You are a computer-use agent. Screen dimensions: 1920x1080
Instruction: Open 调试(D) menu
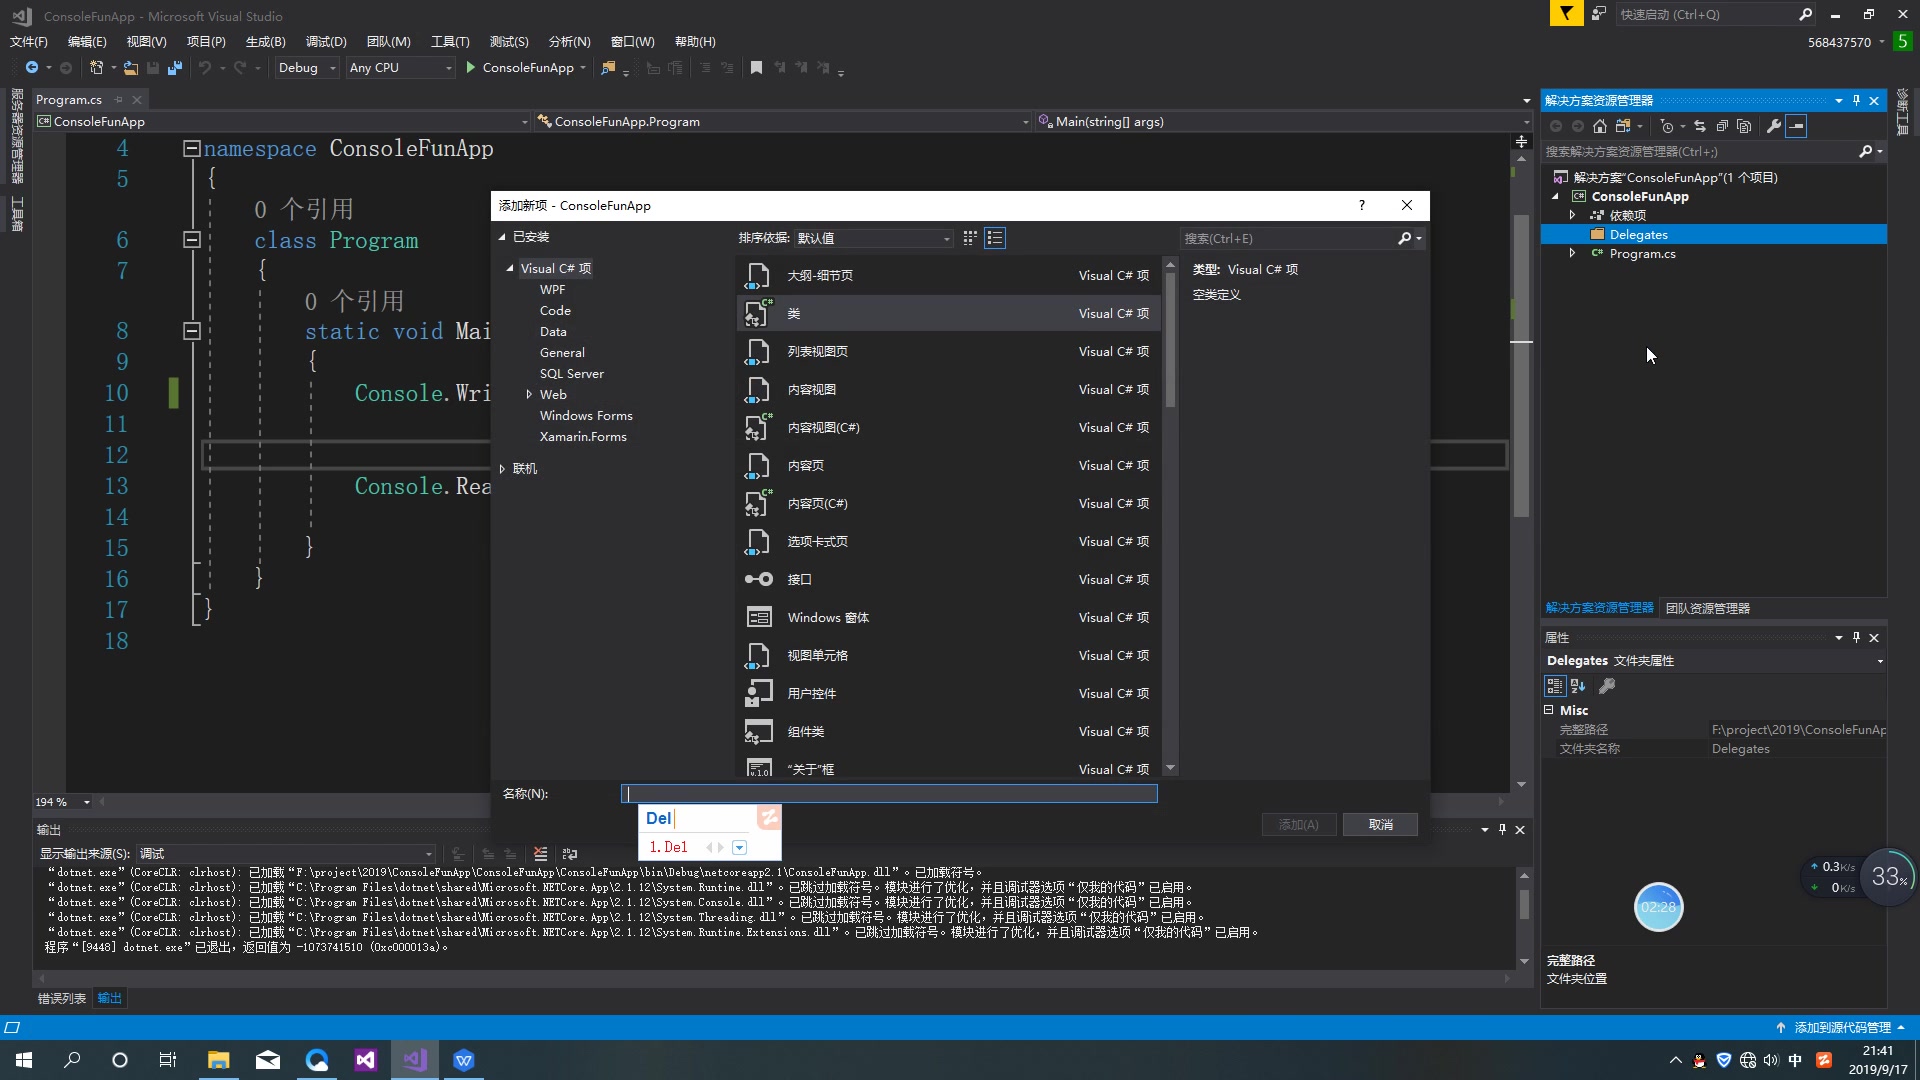point(326,41)
